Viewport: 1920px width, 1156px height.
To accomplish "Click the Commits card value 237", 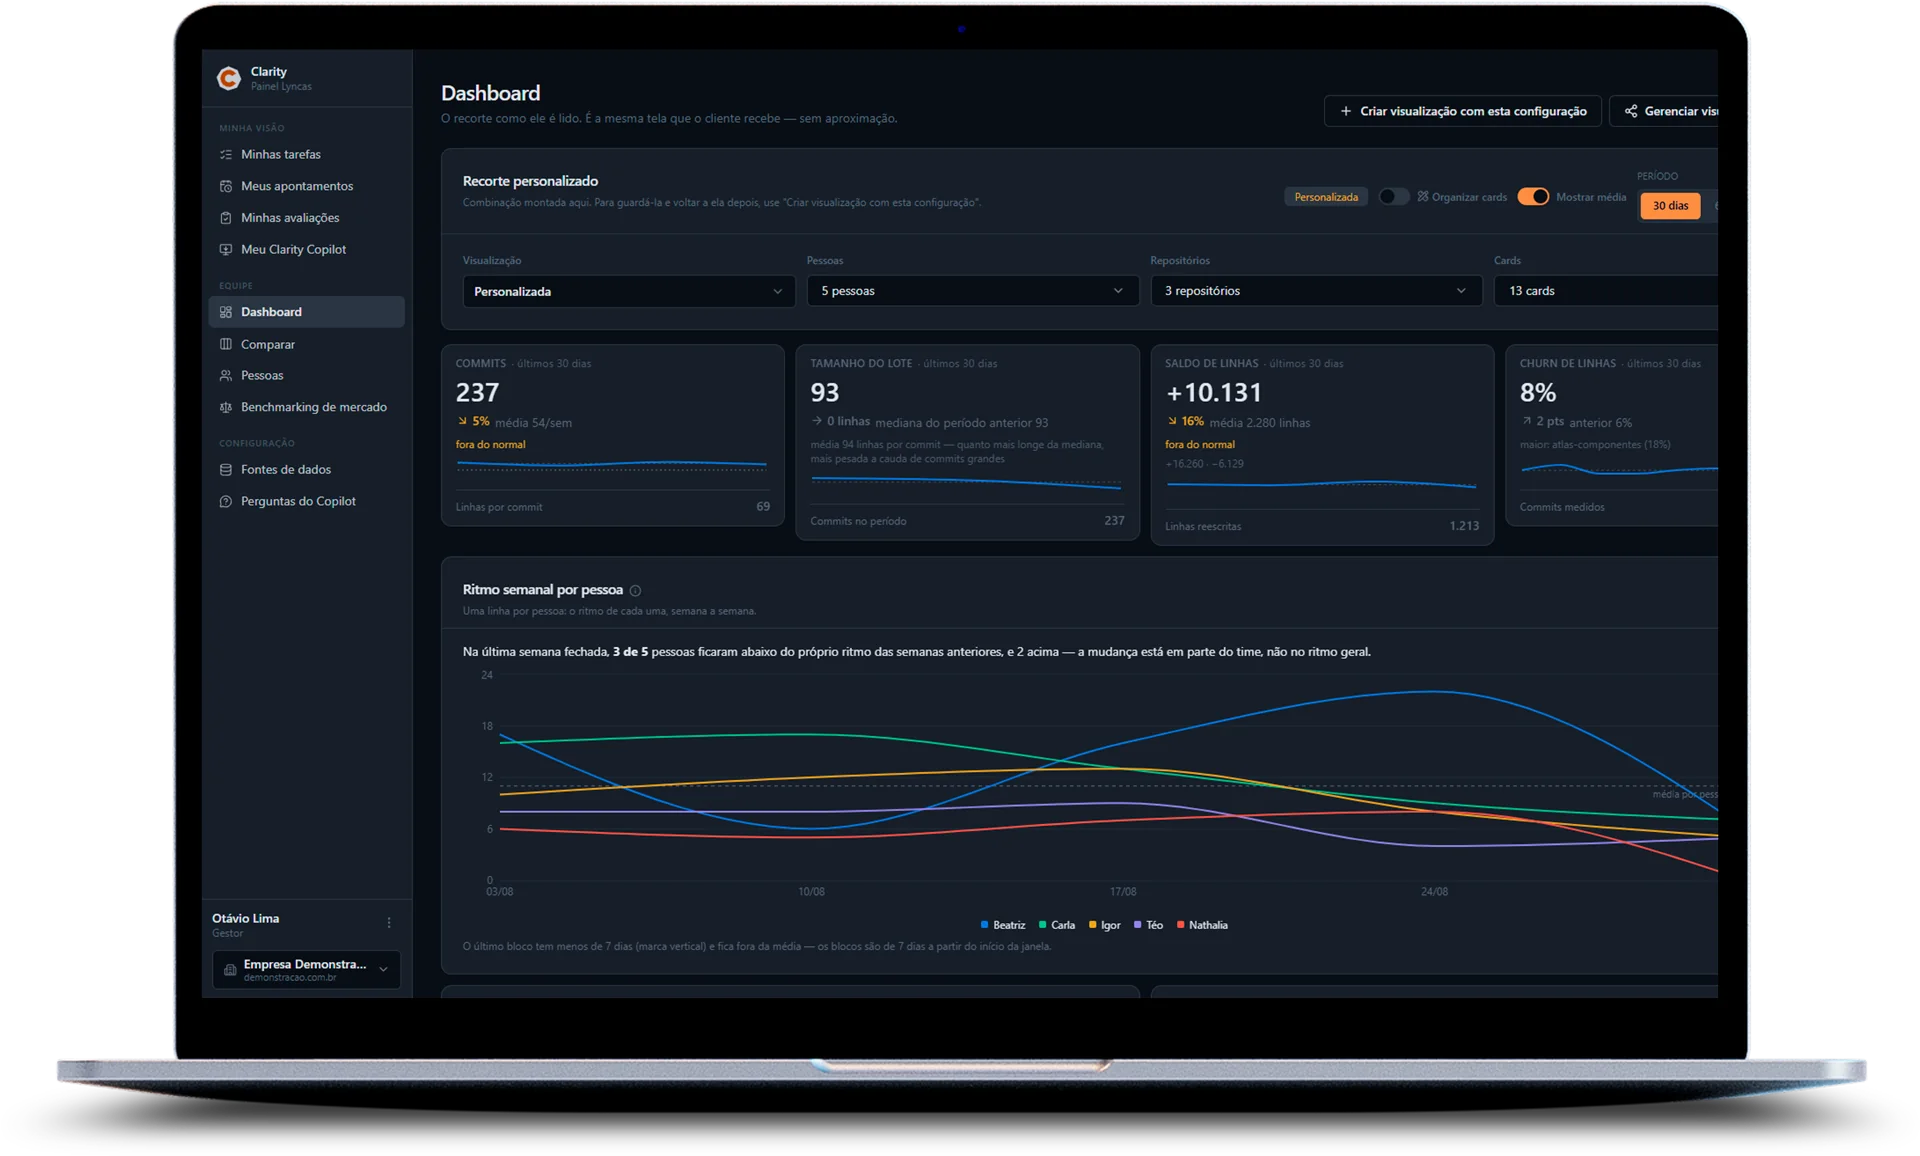I will click(x=477, y=392).
